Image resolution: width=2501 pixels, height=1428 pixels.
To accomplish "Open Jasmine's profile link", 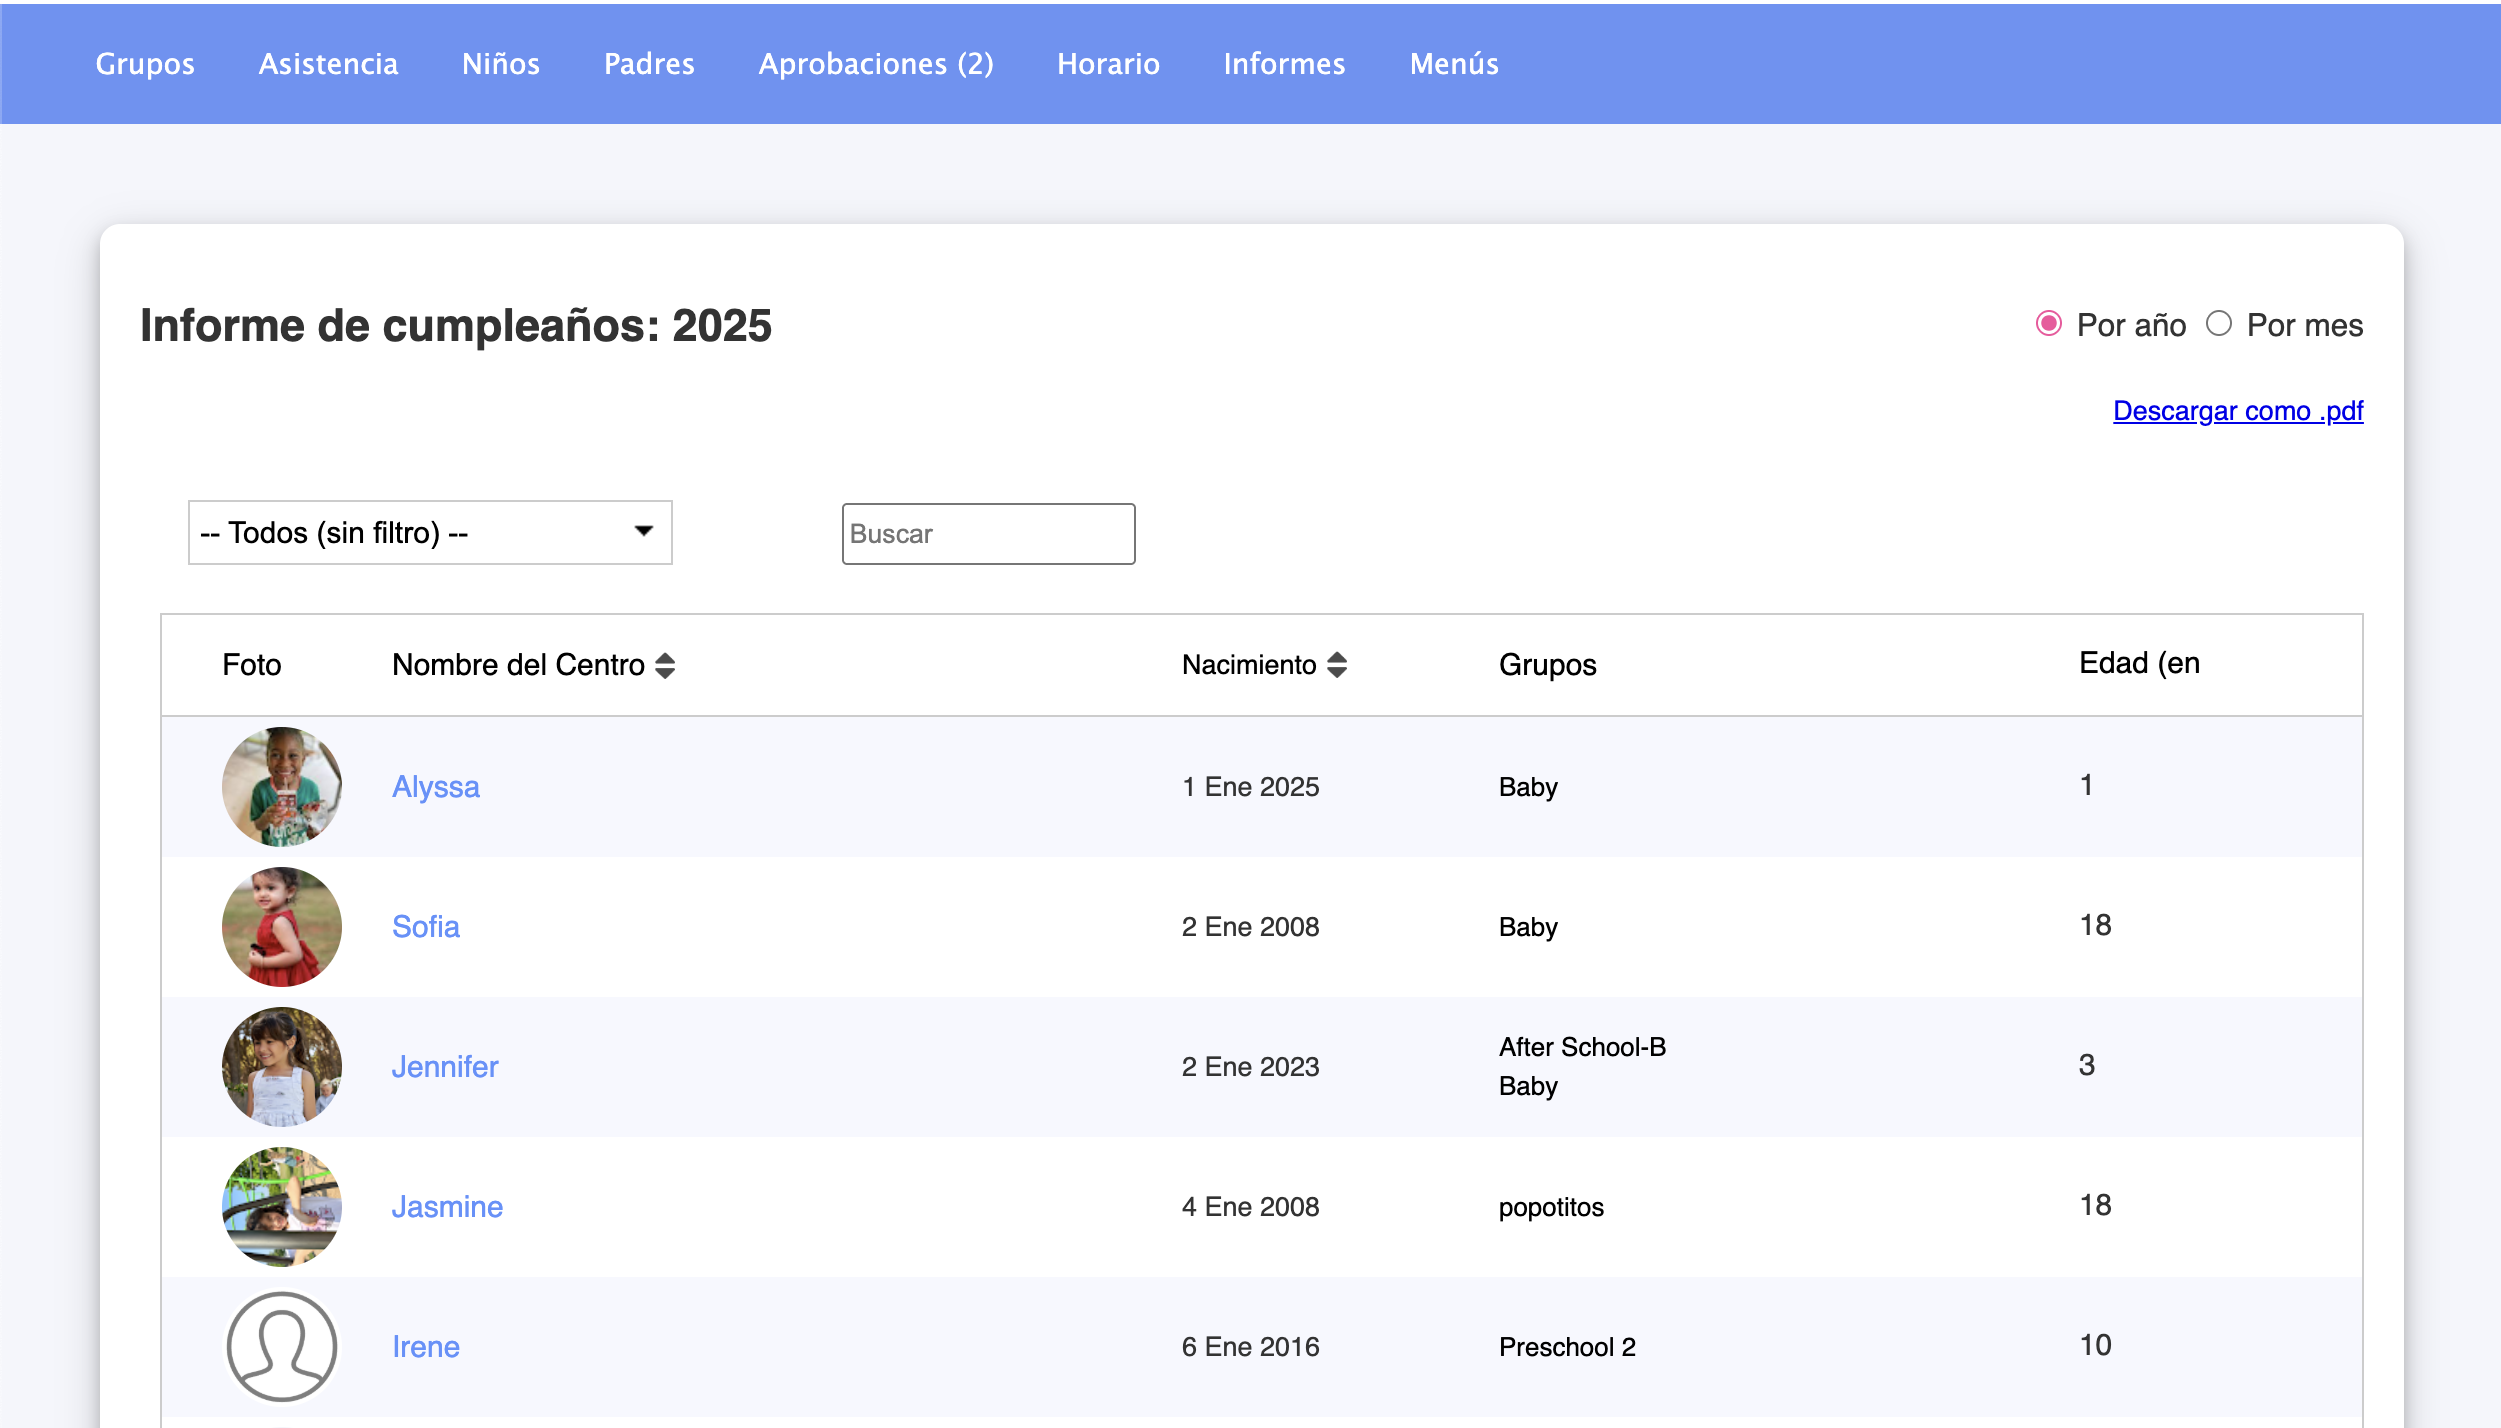I will coord(447,1207).
